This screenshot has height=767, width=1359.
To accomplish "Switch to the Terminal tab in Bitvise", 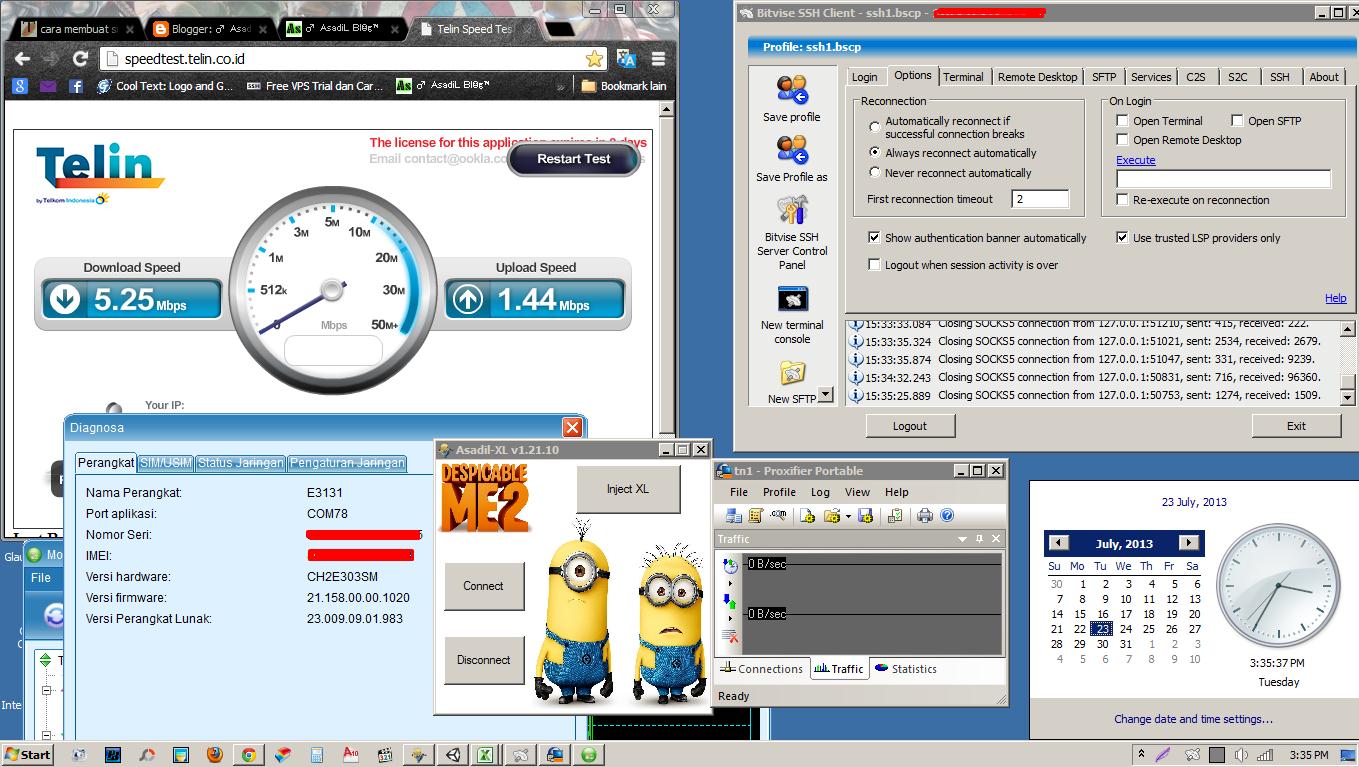I will [x=963, y=77].
